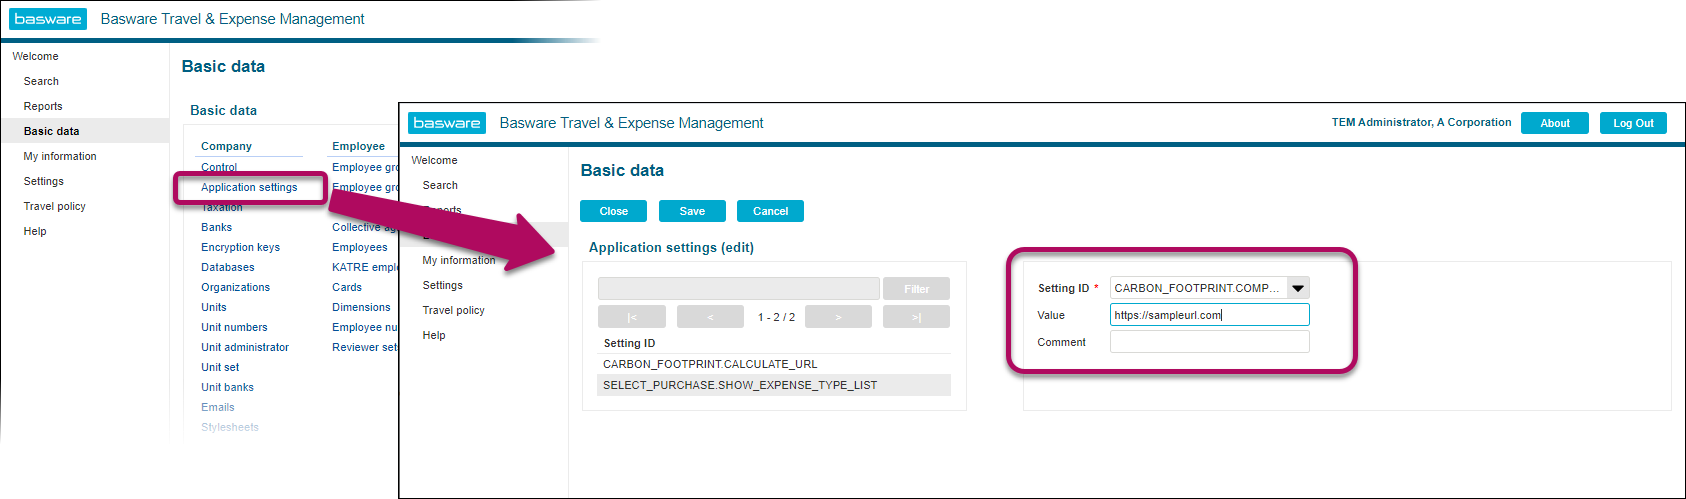Viewport: 1686px width, 499px height.
Task: Click the Basware logo in the back window
Action: coord(48,19)
